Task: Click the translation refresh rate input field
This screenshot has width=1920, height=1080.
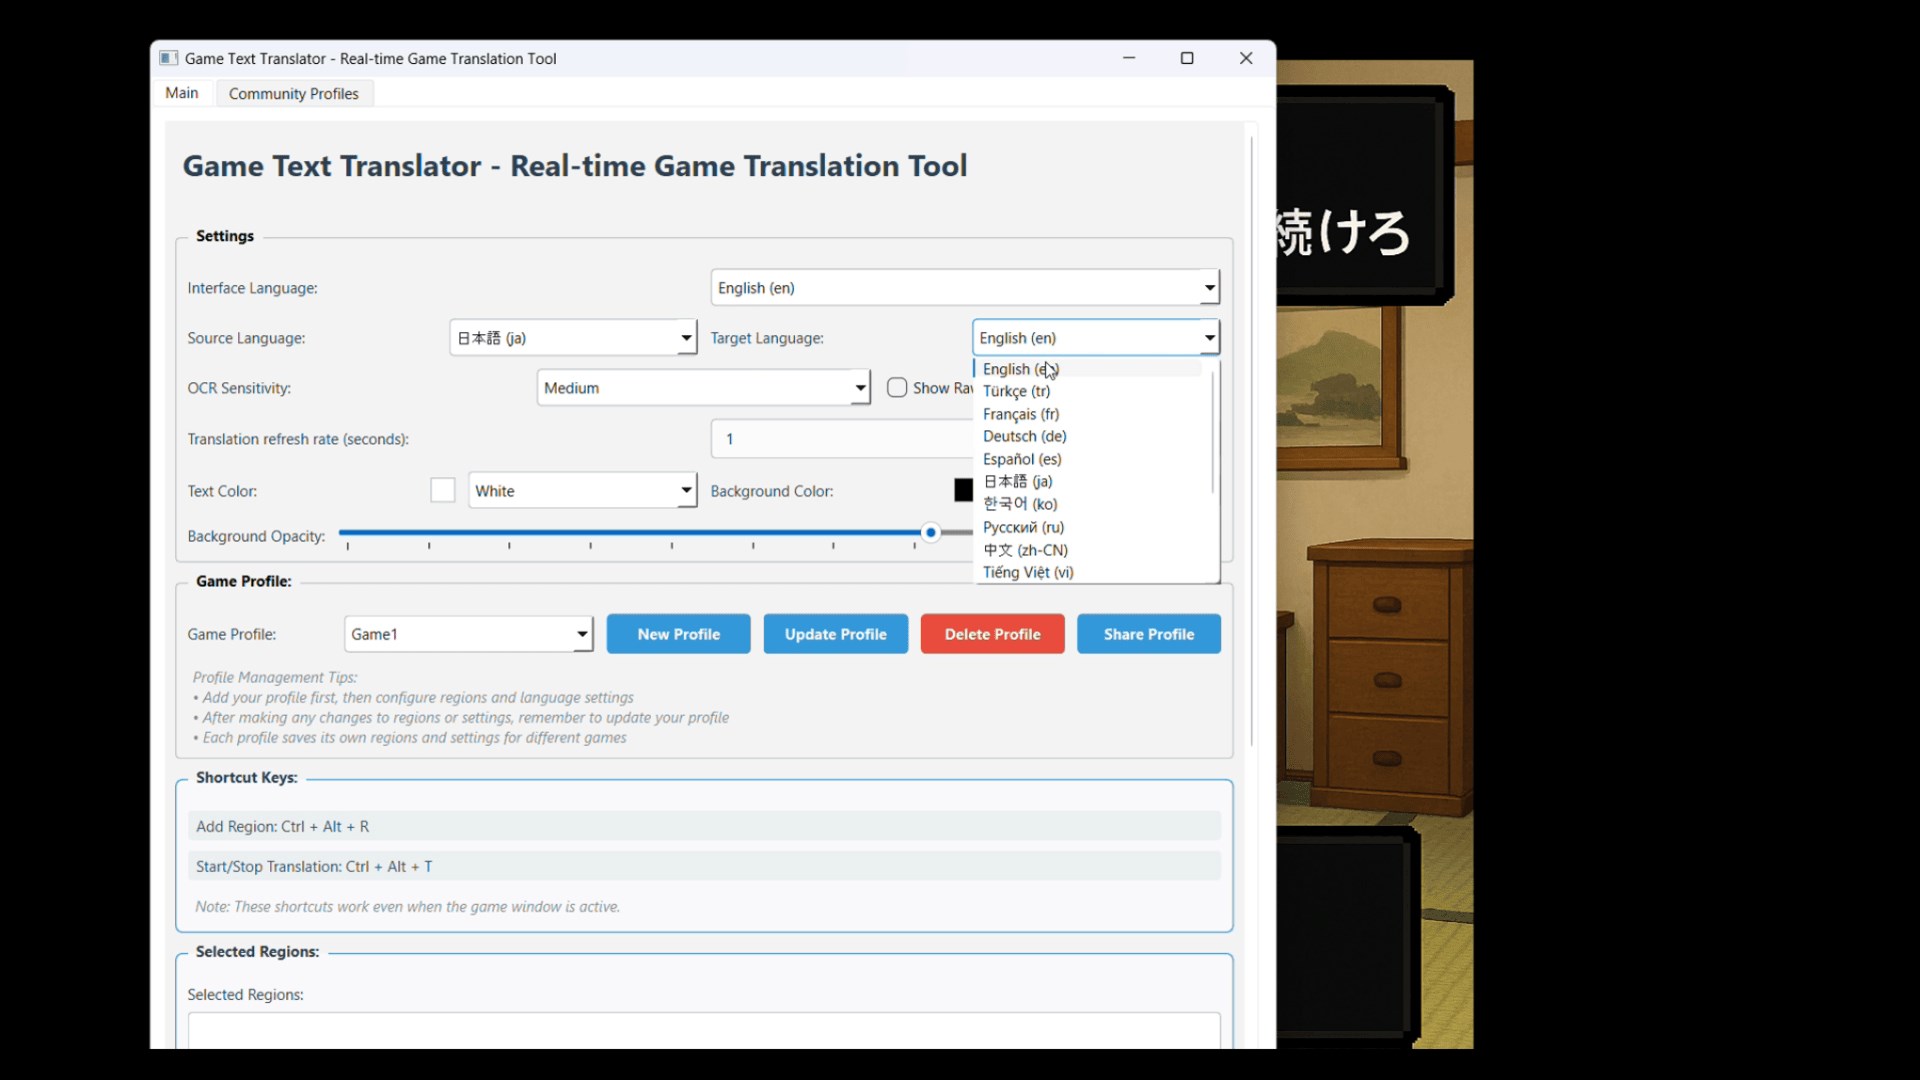Action: (x=840, y=439)
